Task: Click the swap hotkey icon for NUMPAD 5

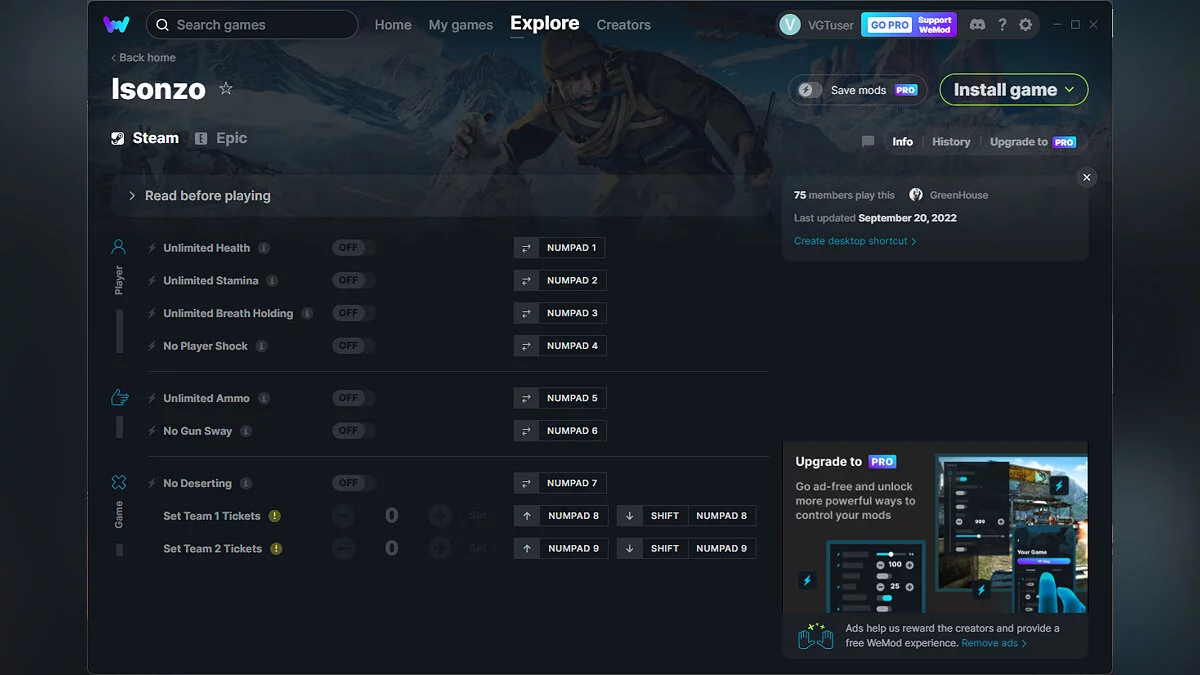Action: click(526, 398)
